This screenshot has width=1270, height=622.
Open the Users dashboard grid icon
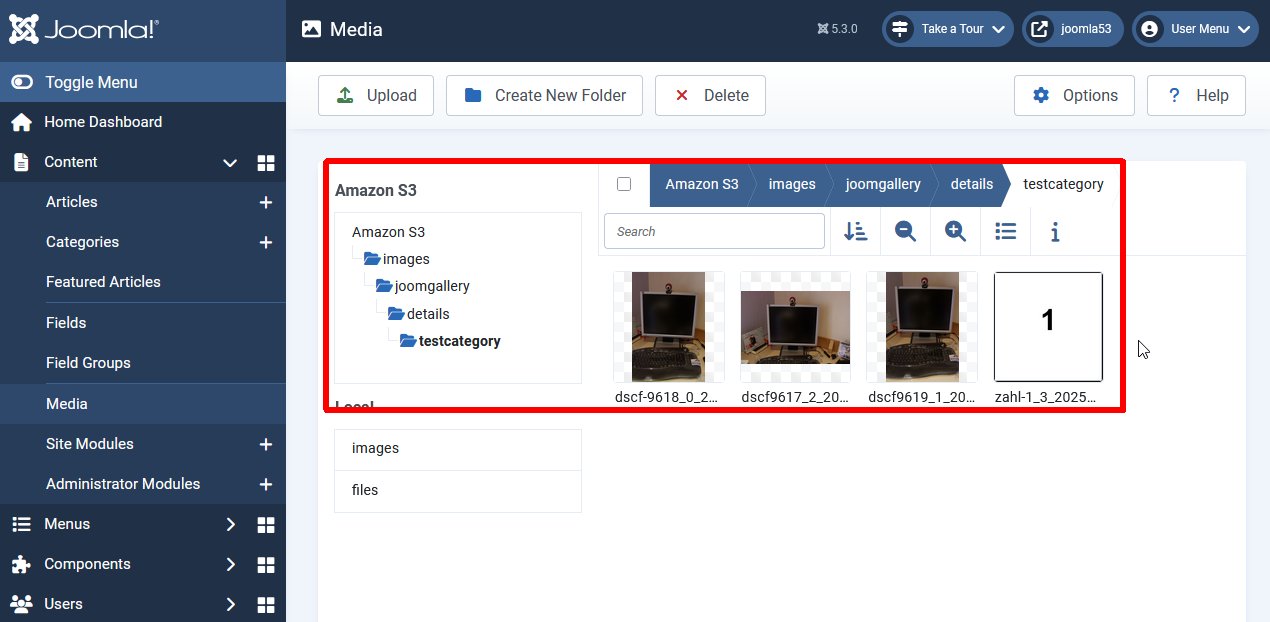(266, 604)
